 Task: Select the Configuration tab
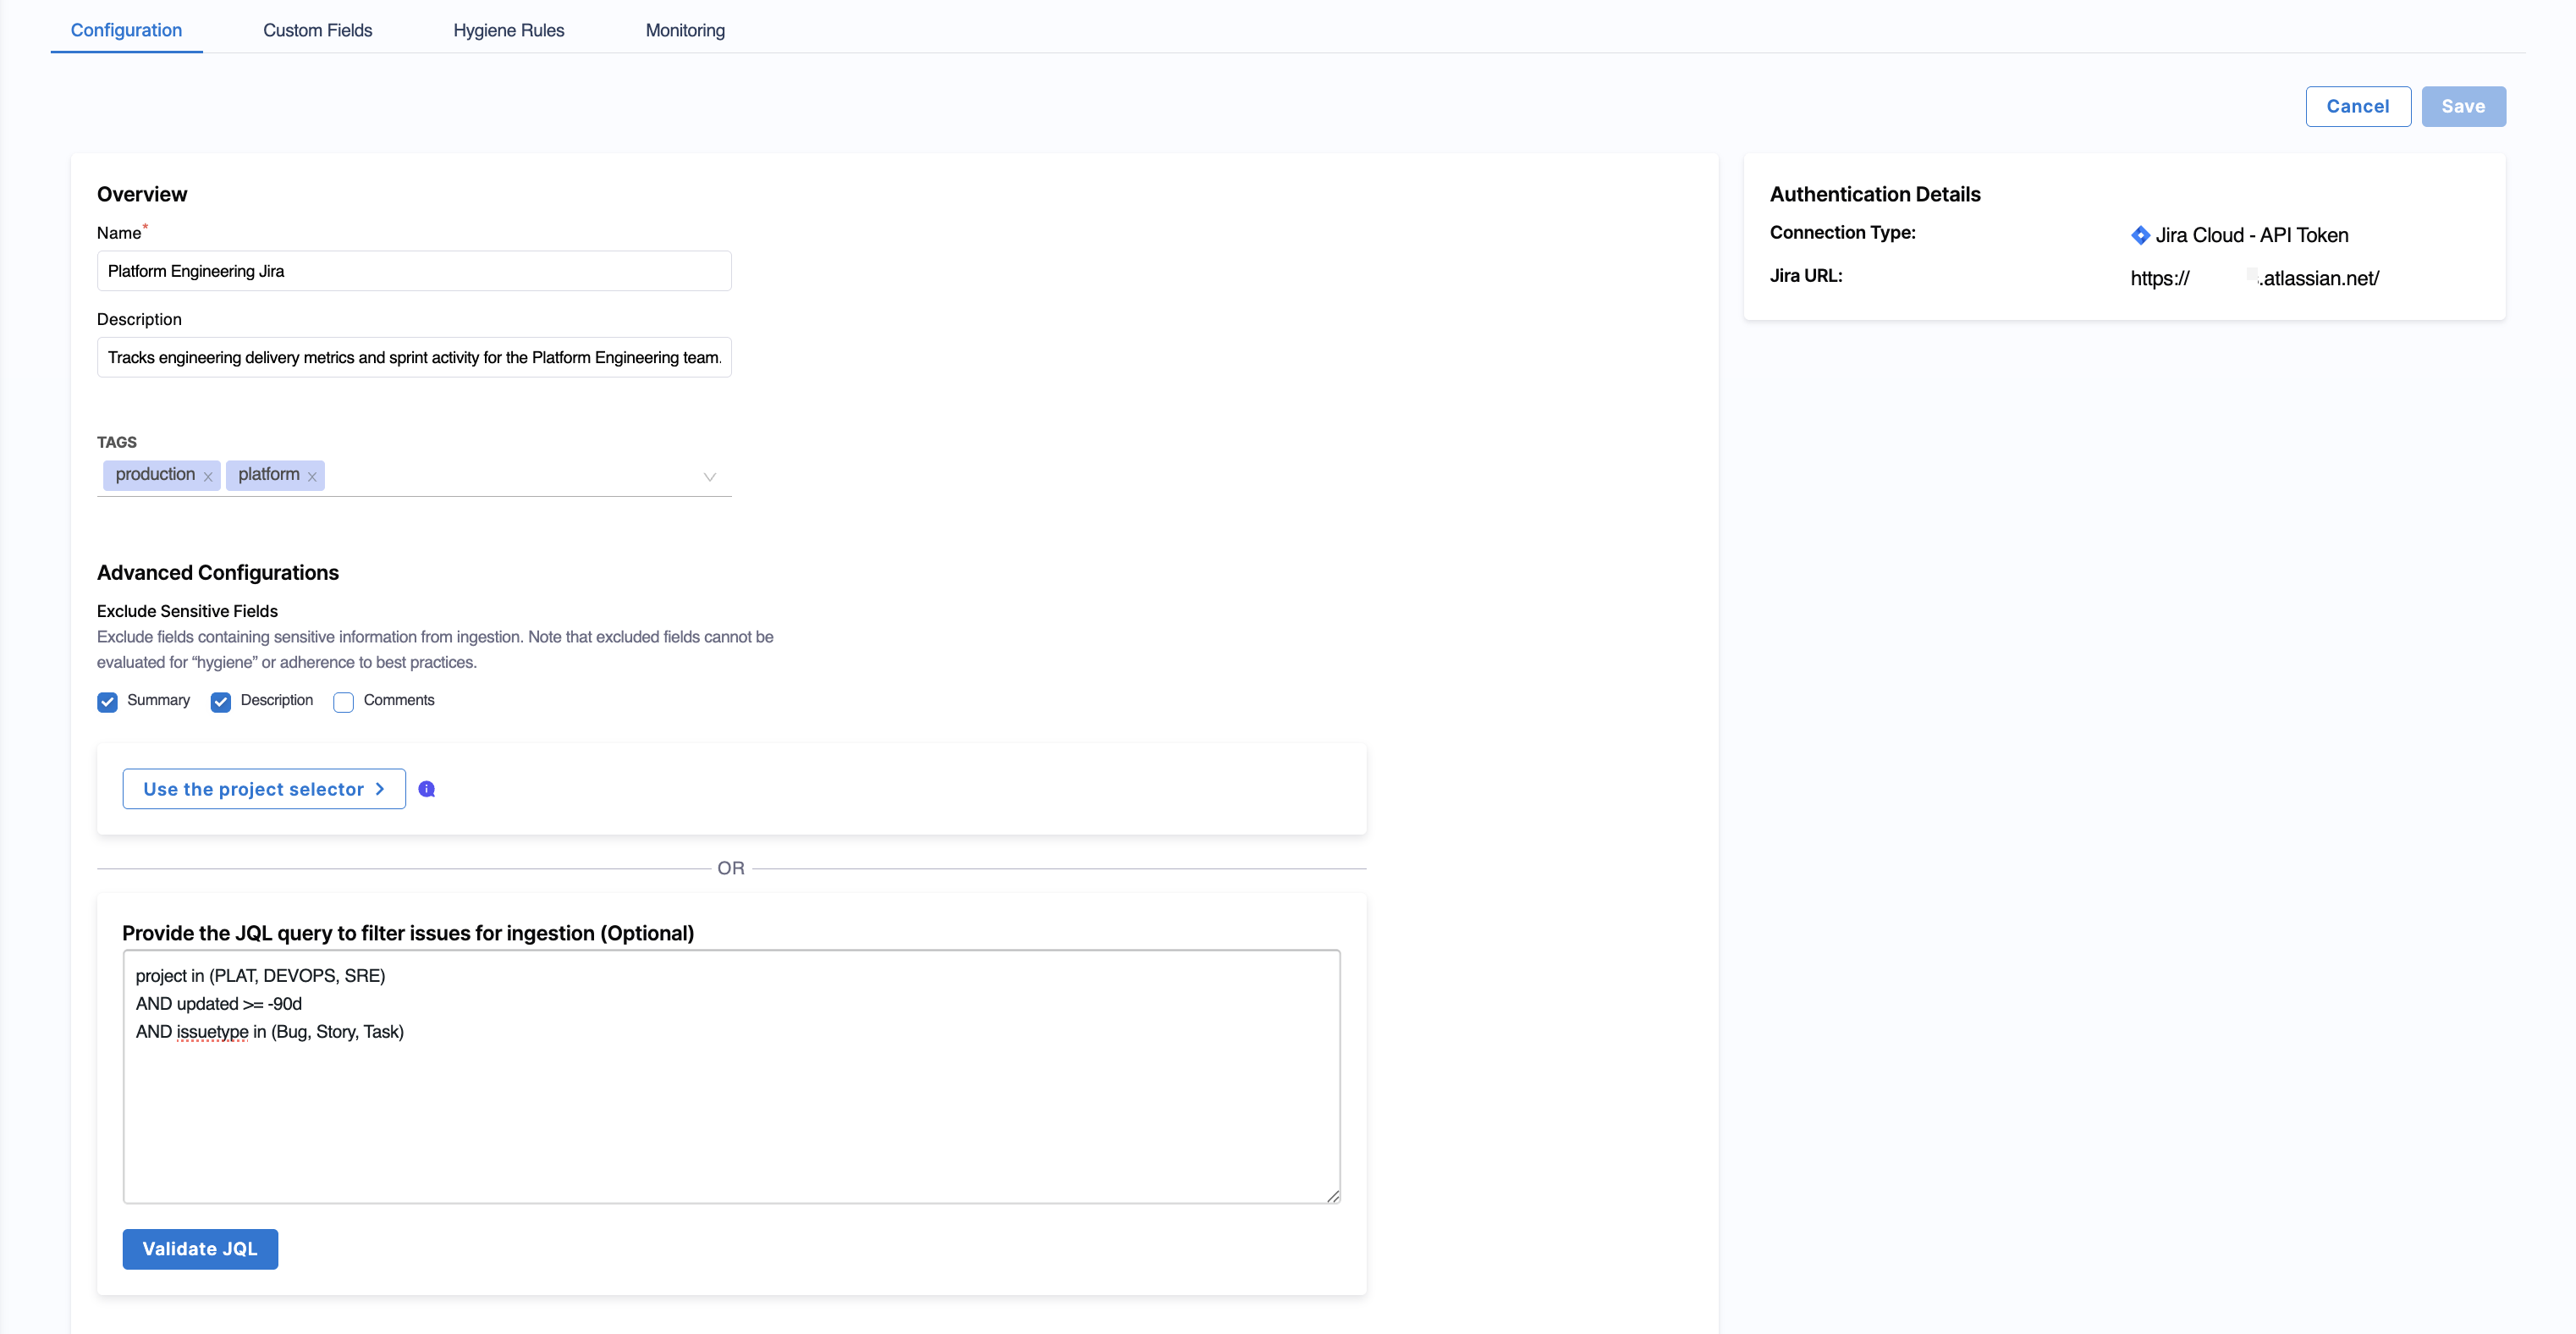(x=127, y=30)
